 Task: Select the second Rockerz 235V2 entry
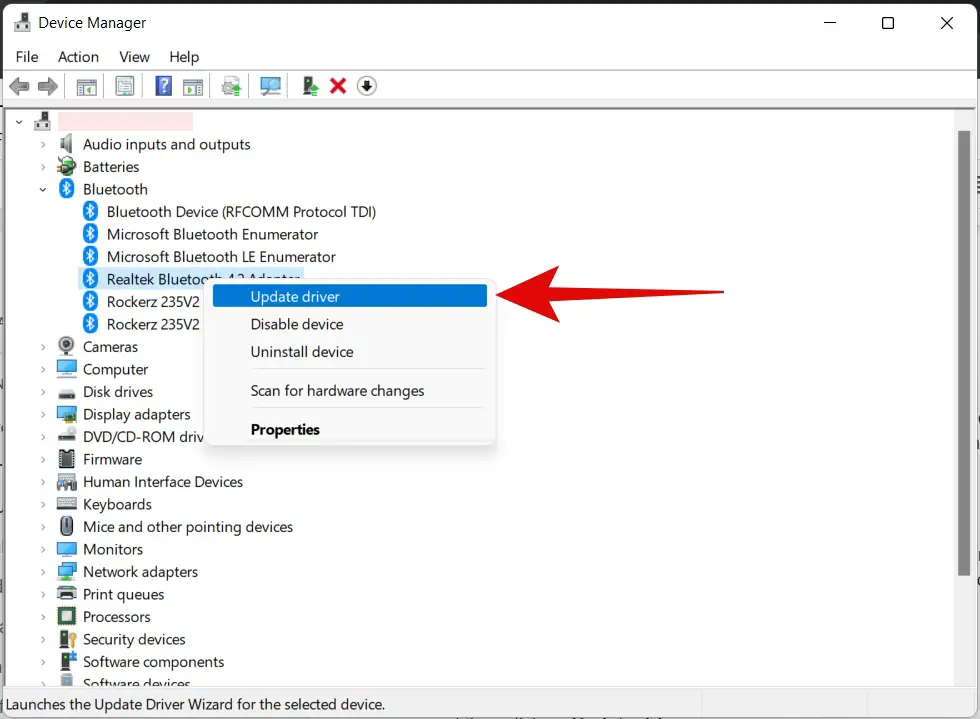pos(153,324)
